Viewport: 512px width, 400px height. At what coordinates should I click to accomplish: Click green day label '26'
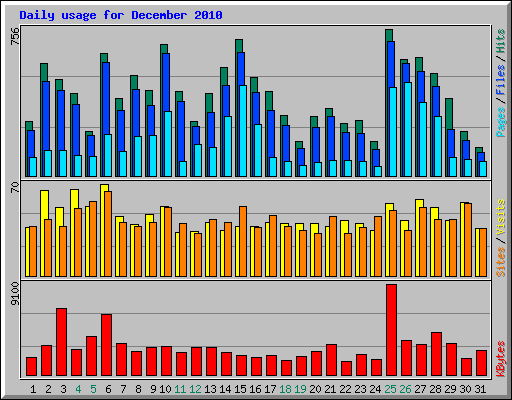(405, 389)
